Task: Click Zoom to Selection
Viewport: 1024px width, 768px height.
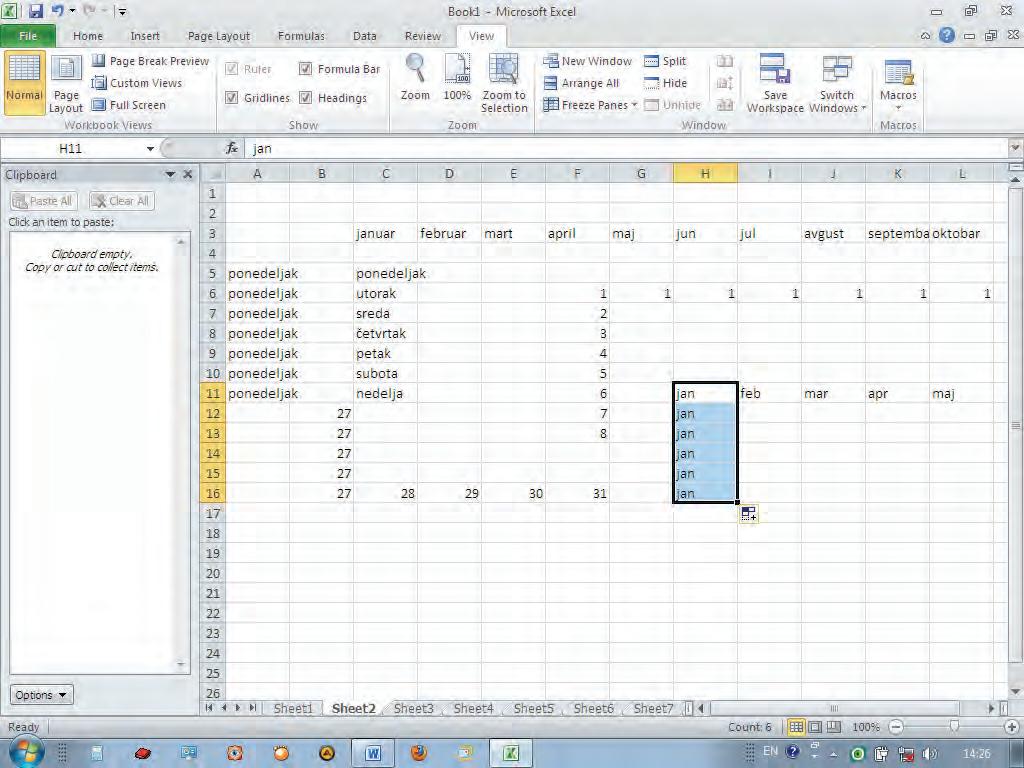Action: [504, 84]
